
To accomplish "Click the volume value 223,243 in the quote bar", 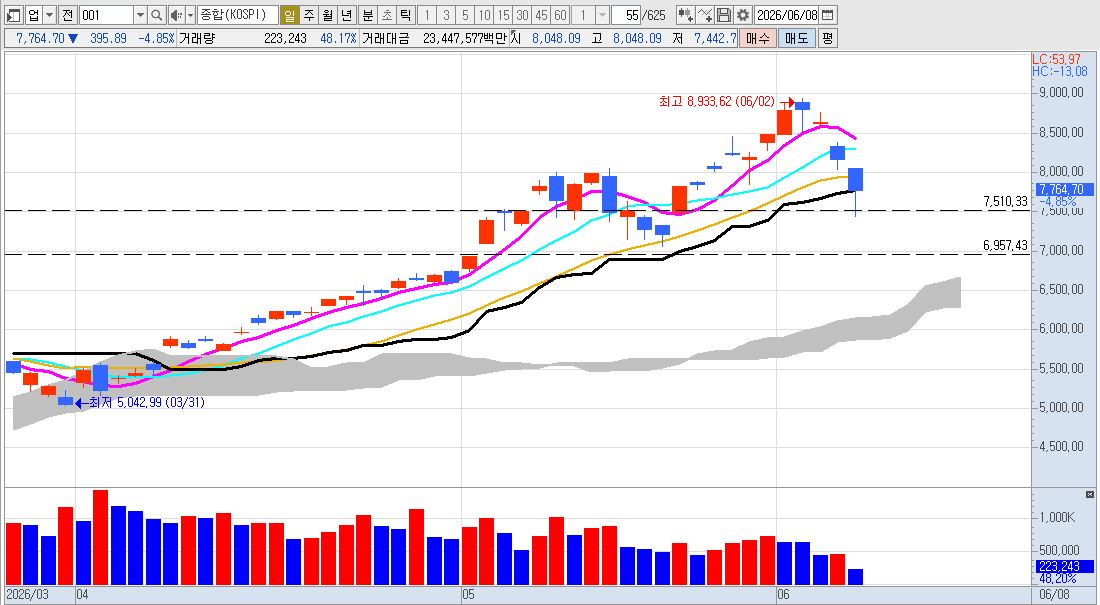I will pyautogui.click(x=285, y=39).
